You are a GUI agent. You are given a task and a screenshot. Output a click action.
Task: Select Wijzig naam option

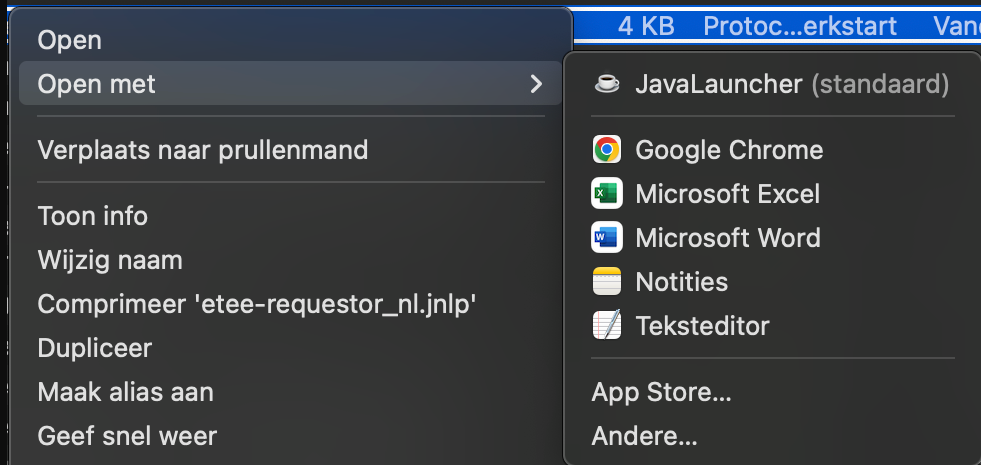point(110,261)
